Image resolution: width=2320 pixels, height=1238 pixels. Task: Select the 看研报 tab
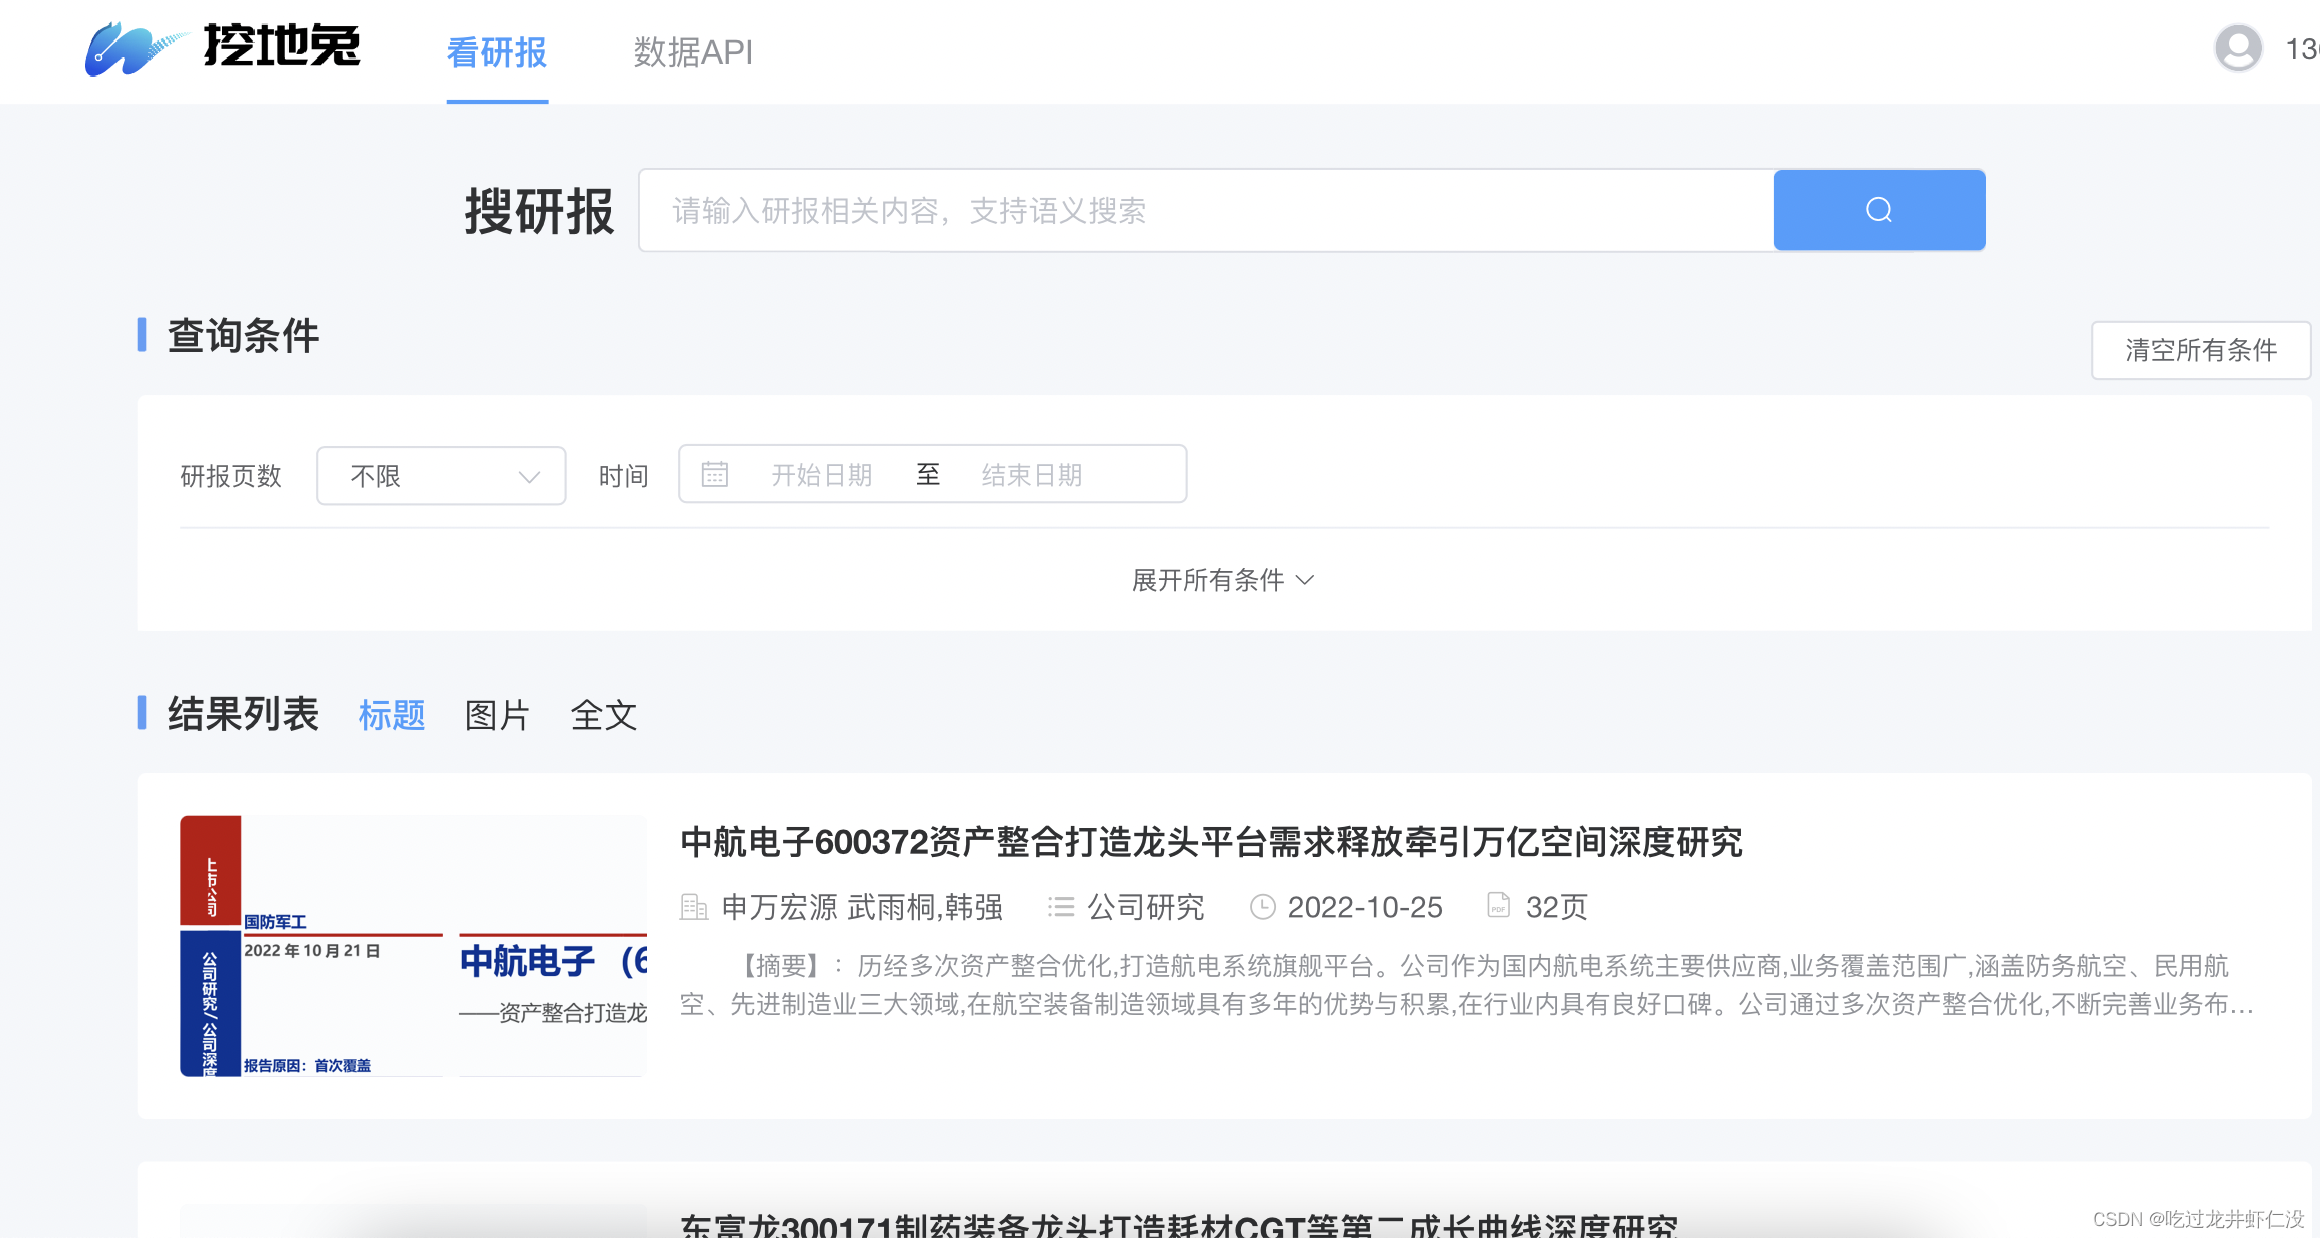(x=496, y=52)
